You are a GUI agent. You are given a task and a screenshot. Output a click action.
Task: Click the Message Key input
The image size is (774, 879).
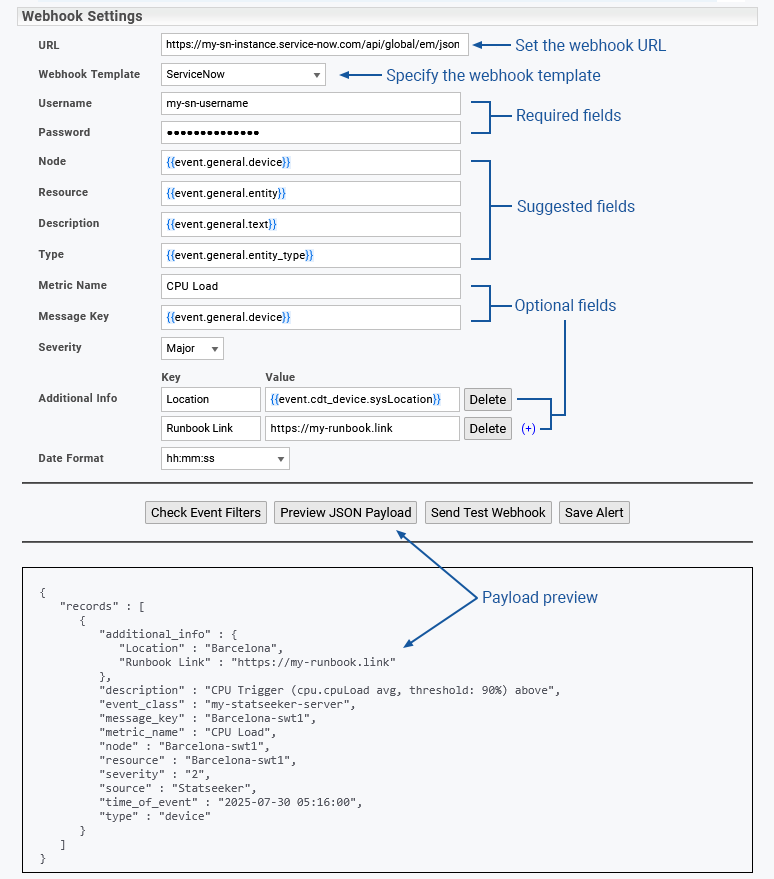tap(310, 317)
